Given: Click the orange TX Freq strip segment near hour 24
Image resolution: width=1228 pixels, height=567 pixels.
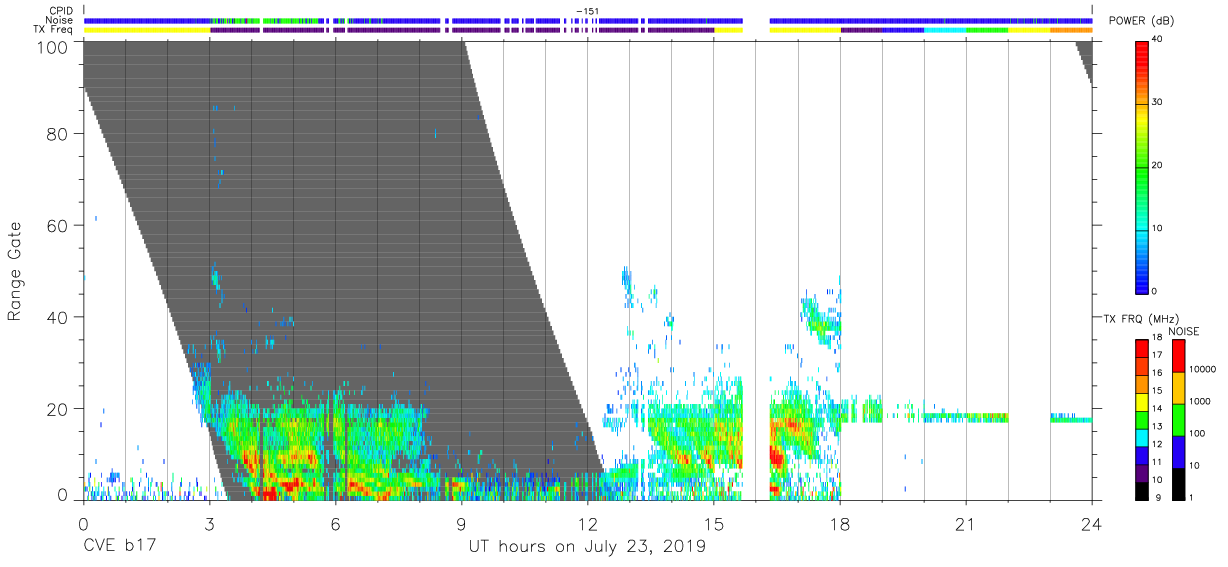Looking at the screenshot, I should [x=1071, y=30].
